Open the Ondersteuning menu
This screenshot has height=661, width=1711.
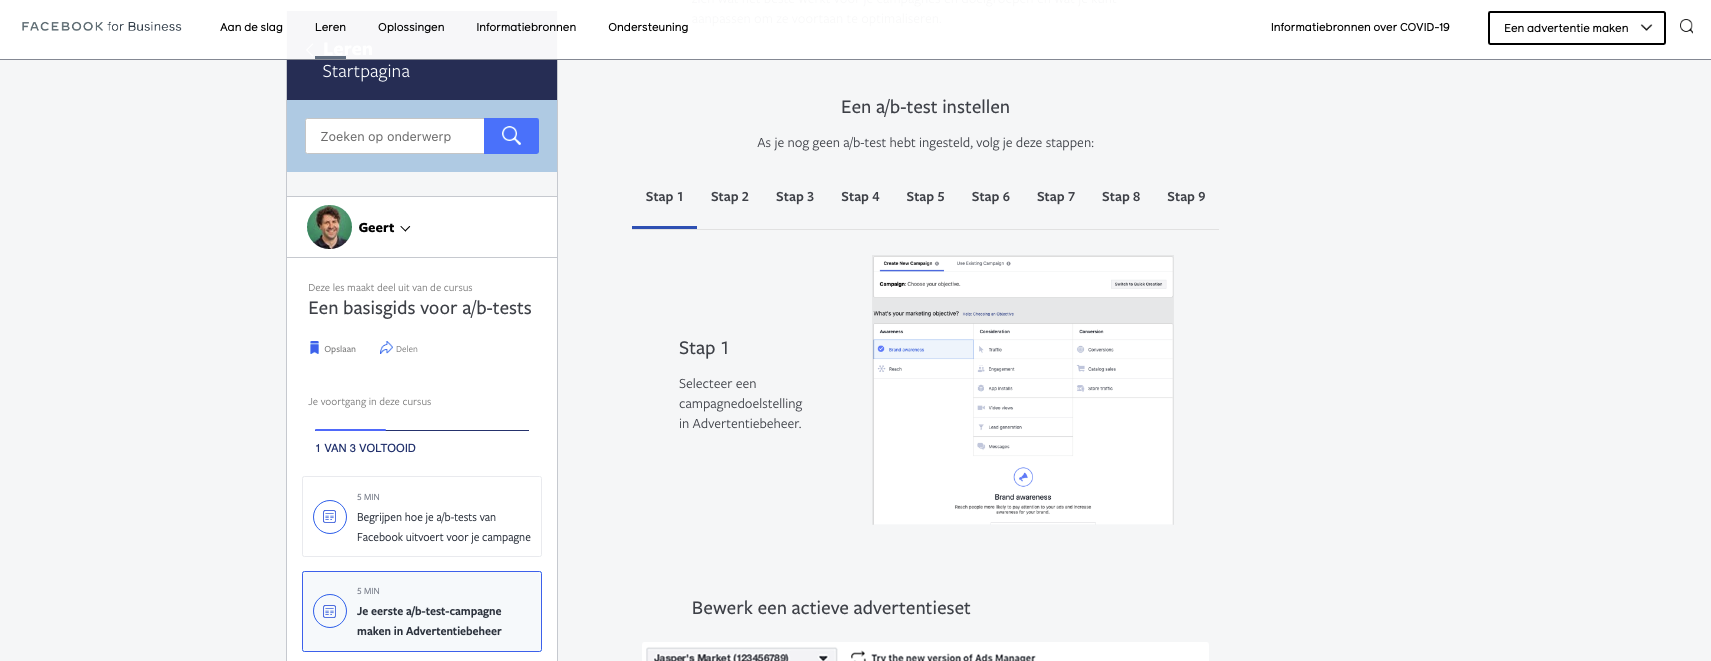(x=648, y=27)
